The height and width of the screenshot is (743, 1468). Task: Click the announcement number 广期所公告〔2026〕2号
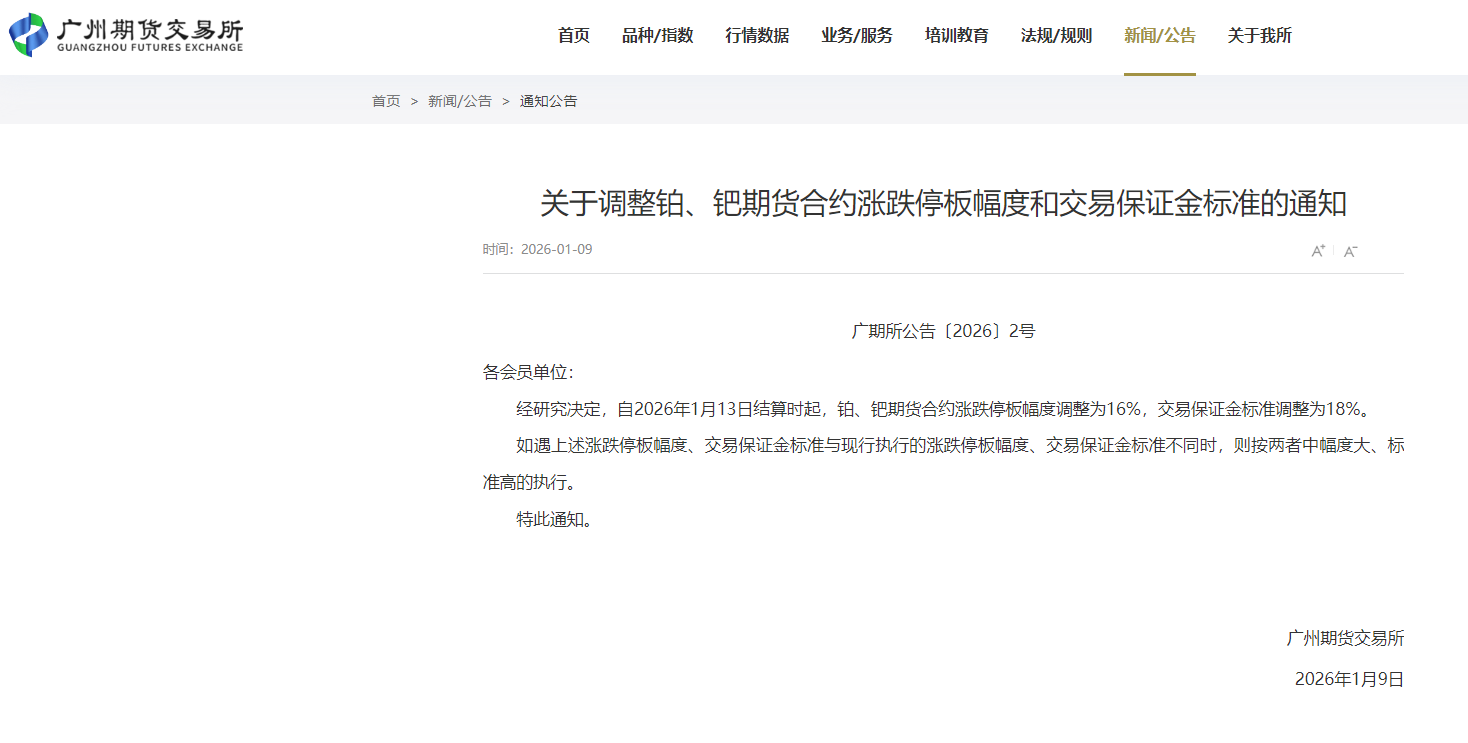[943, 331]
